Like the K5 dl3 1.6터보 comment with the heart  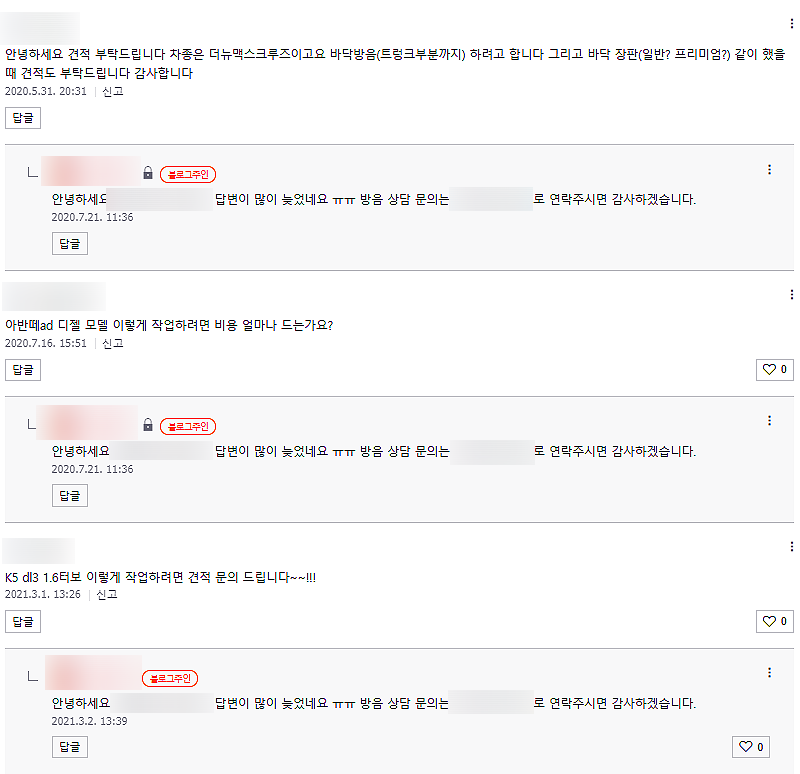[x=774, y=621]
